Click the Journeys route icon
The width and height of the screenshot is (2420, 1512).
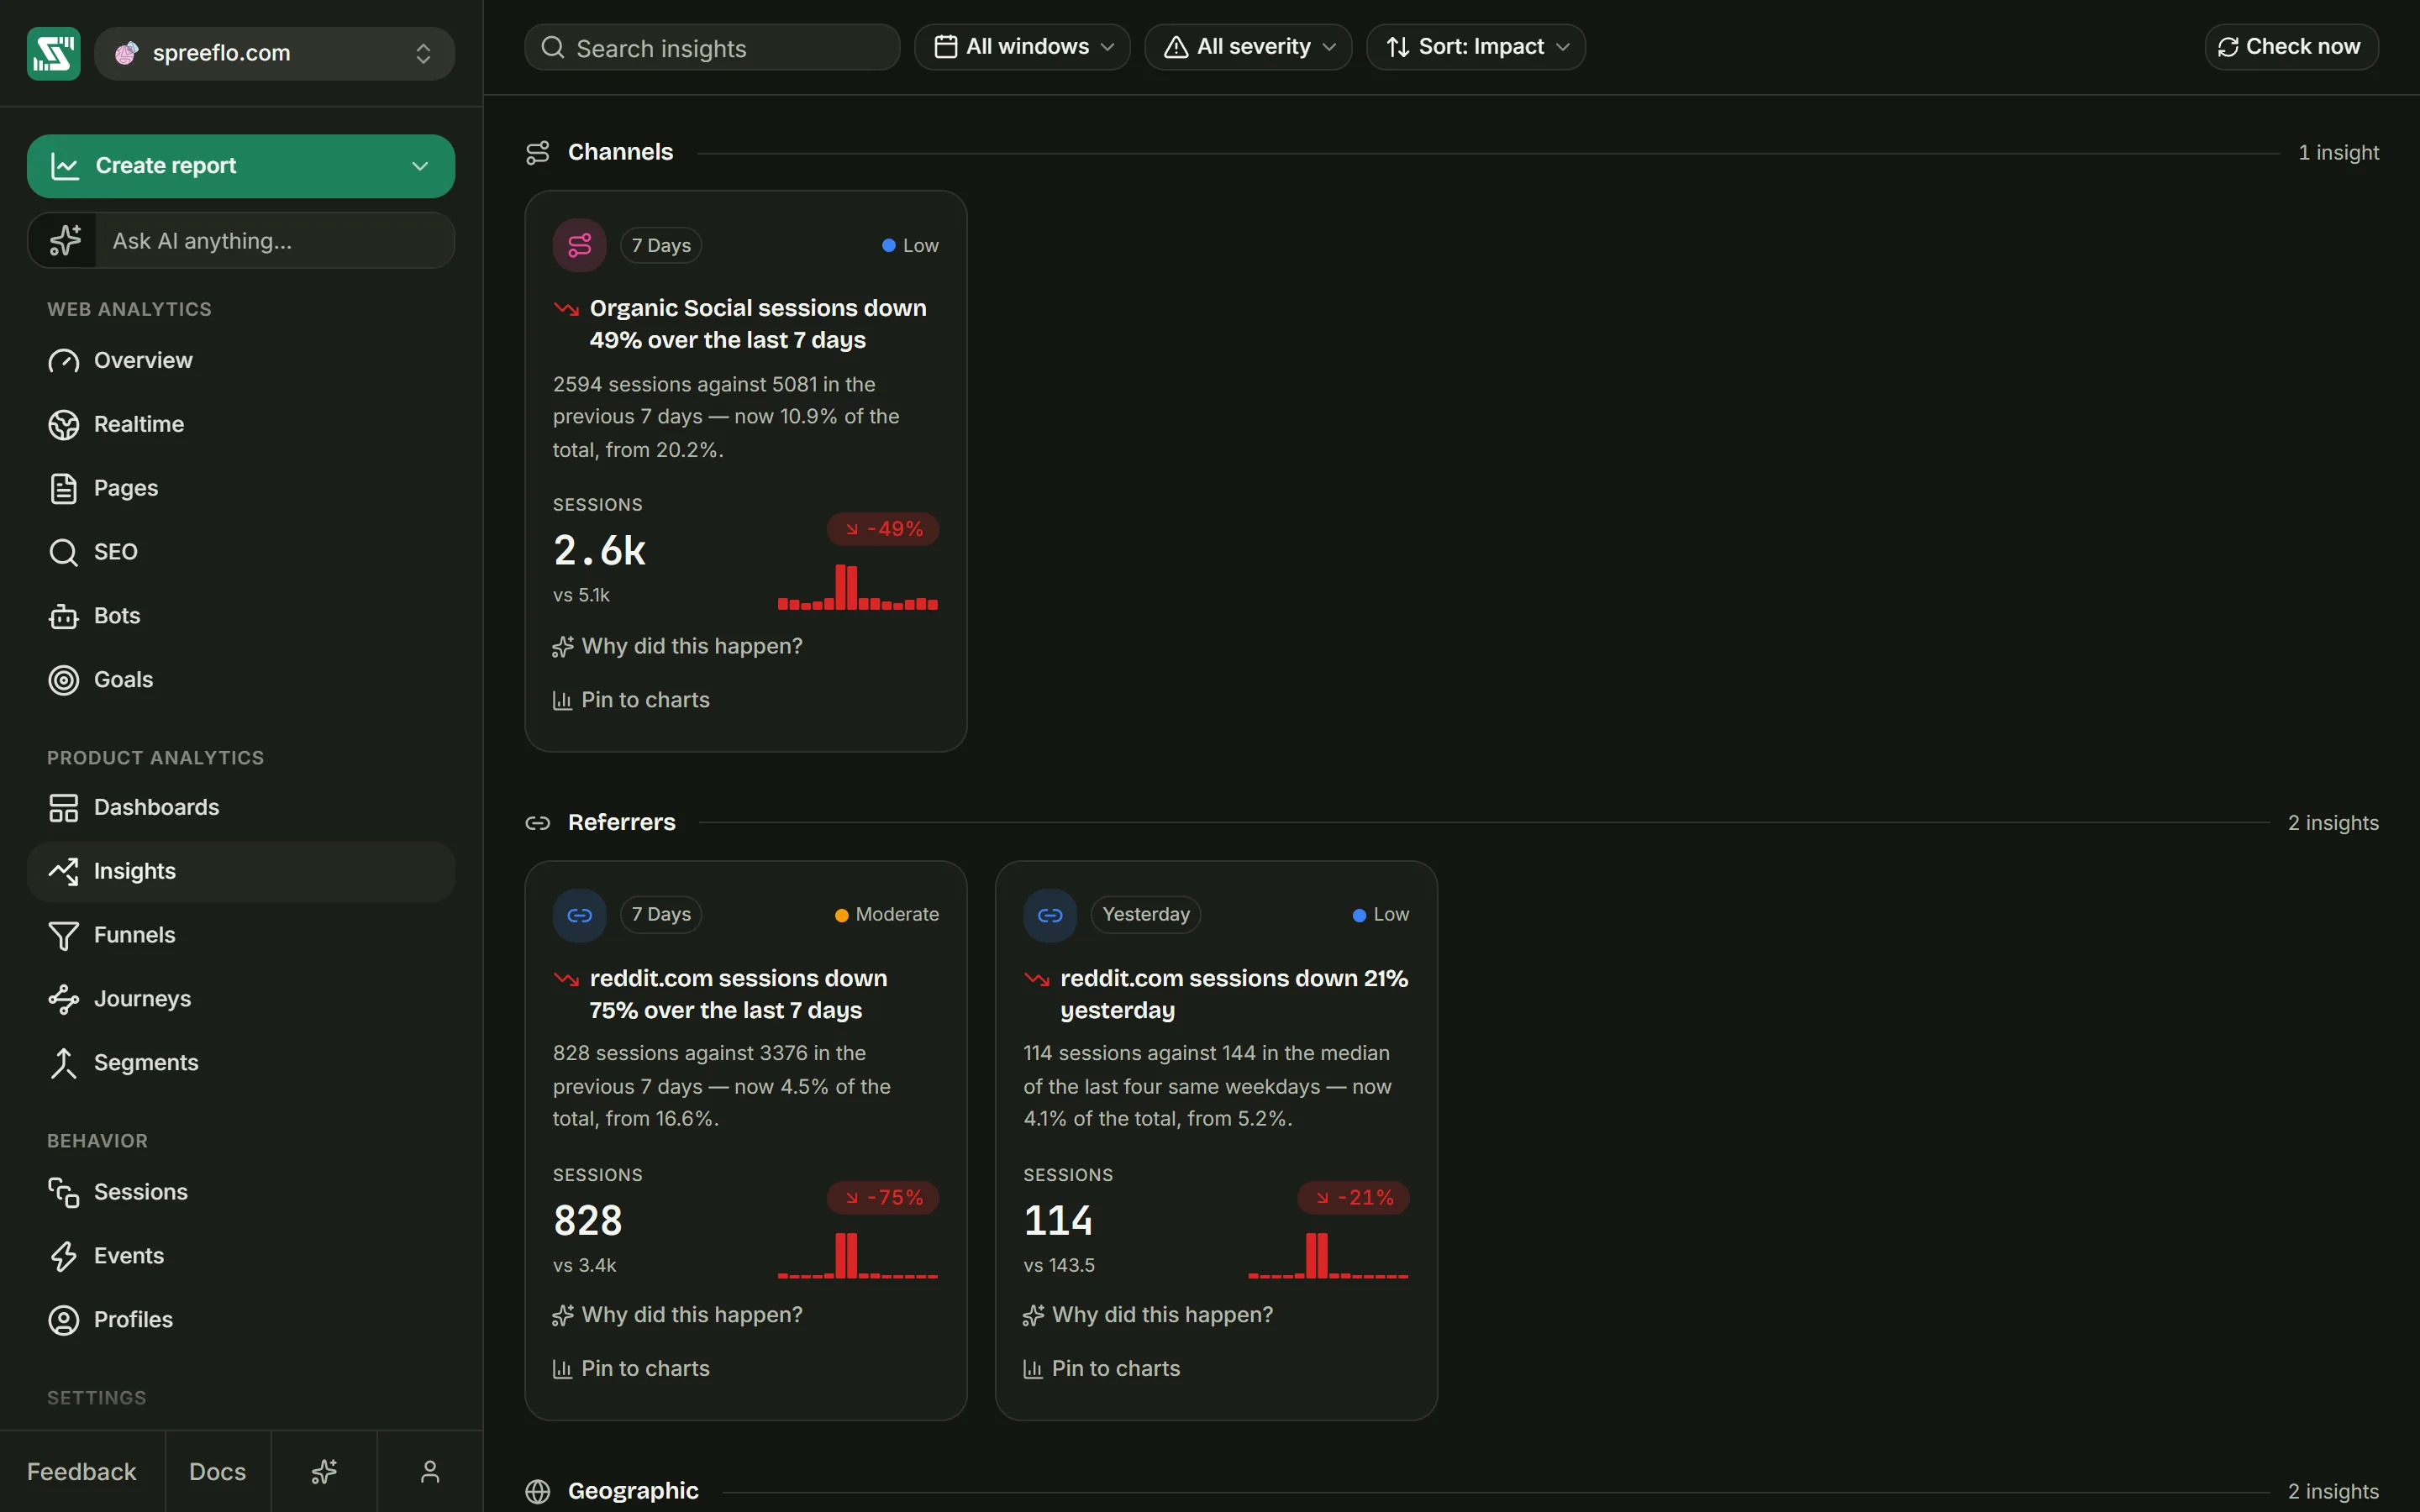click(64, 999)
